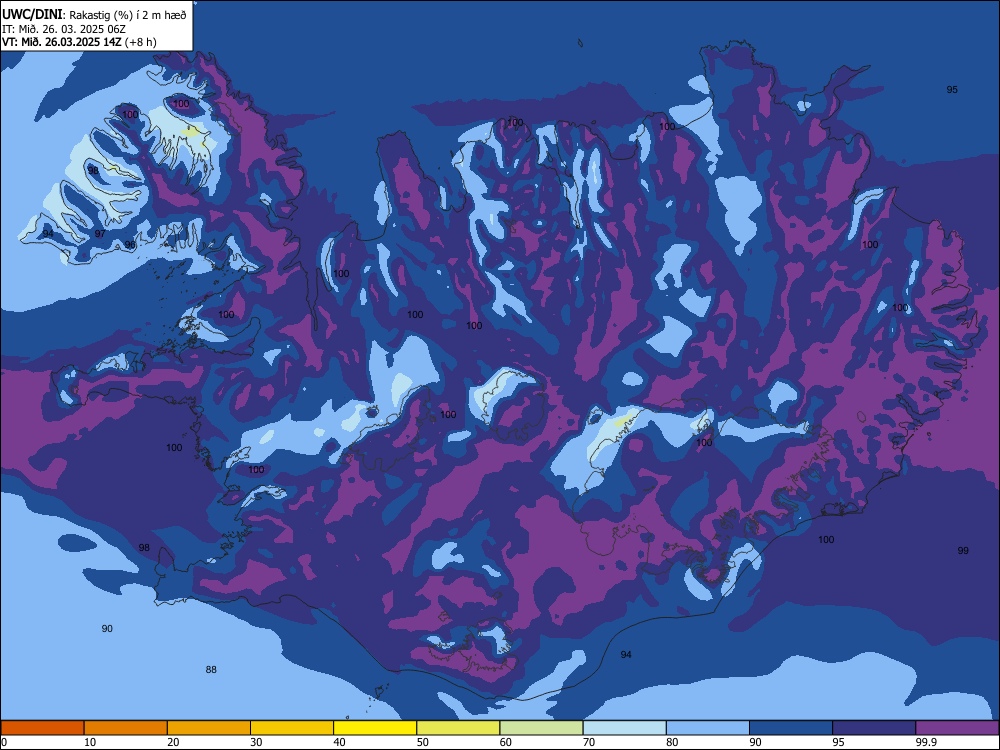
Task: Click the "VT: Mið. 26.03.2025 14Z (+8 h)" line
Action: click(x=79, y=42)
